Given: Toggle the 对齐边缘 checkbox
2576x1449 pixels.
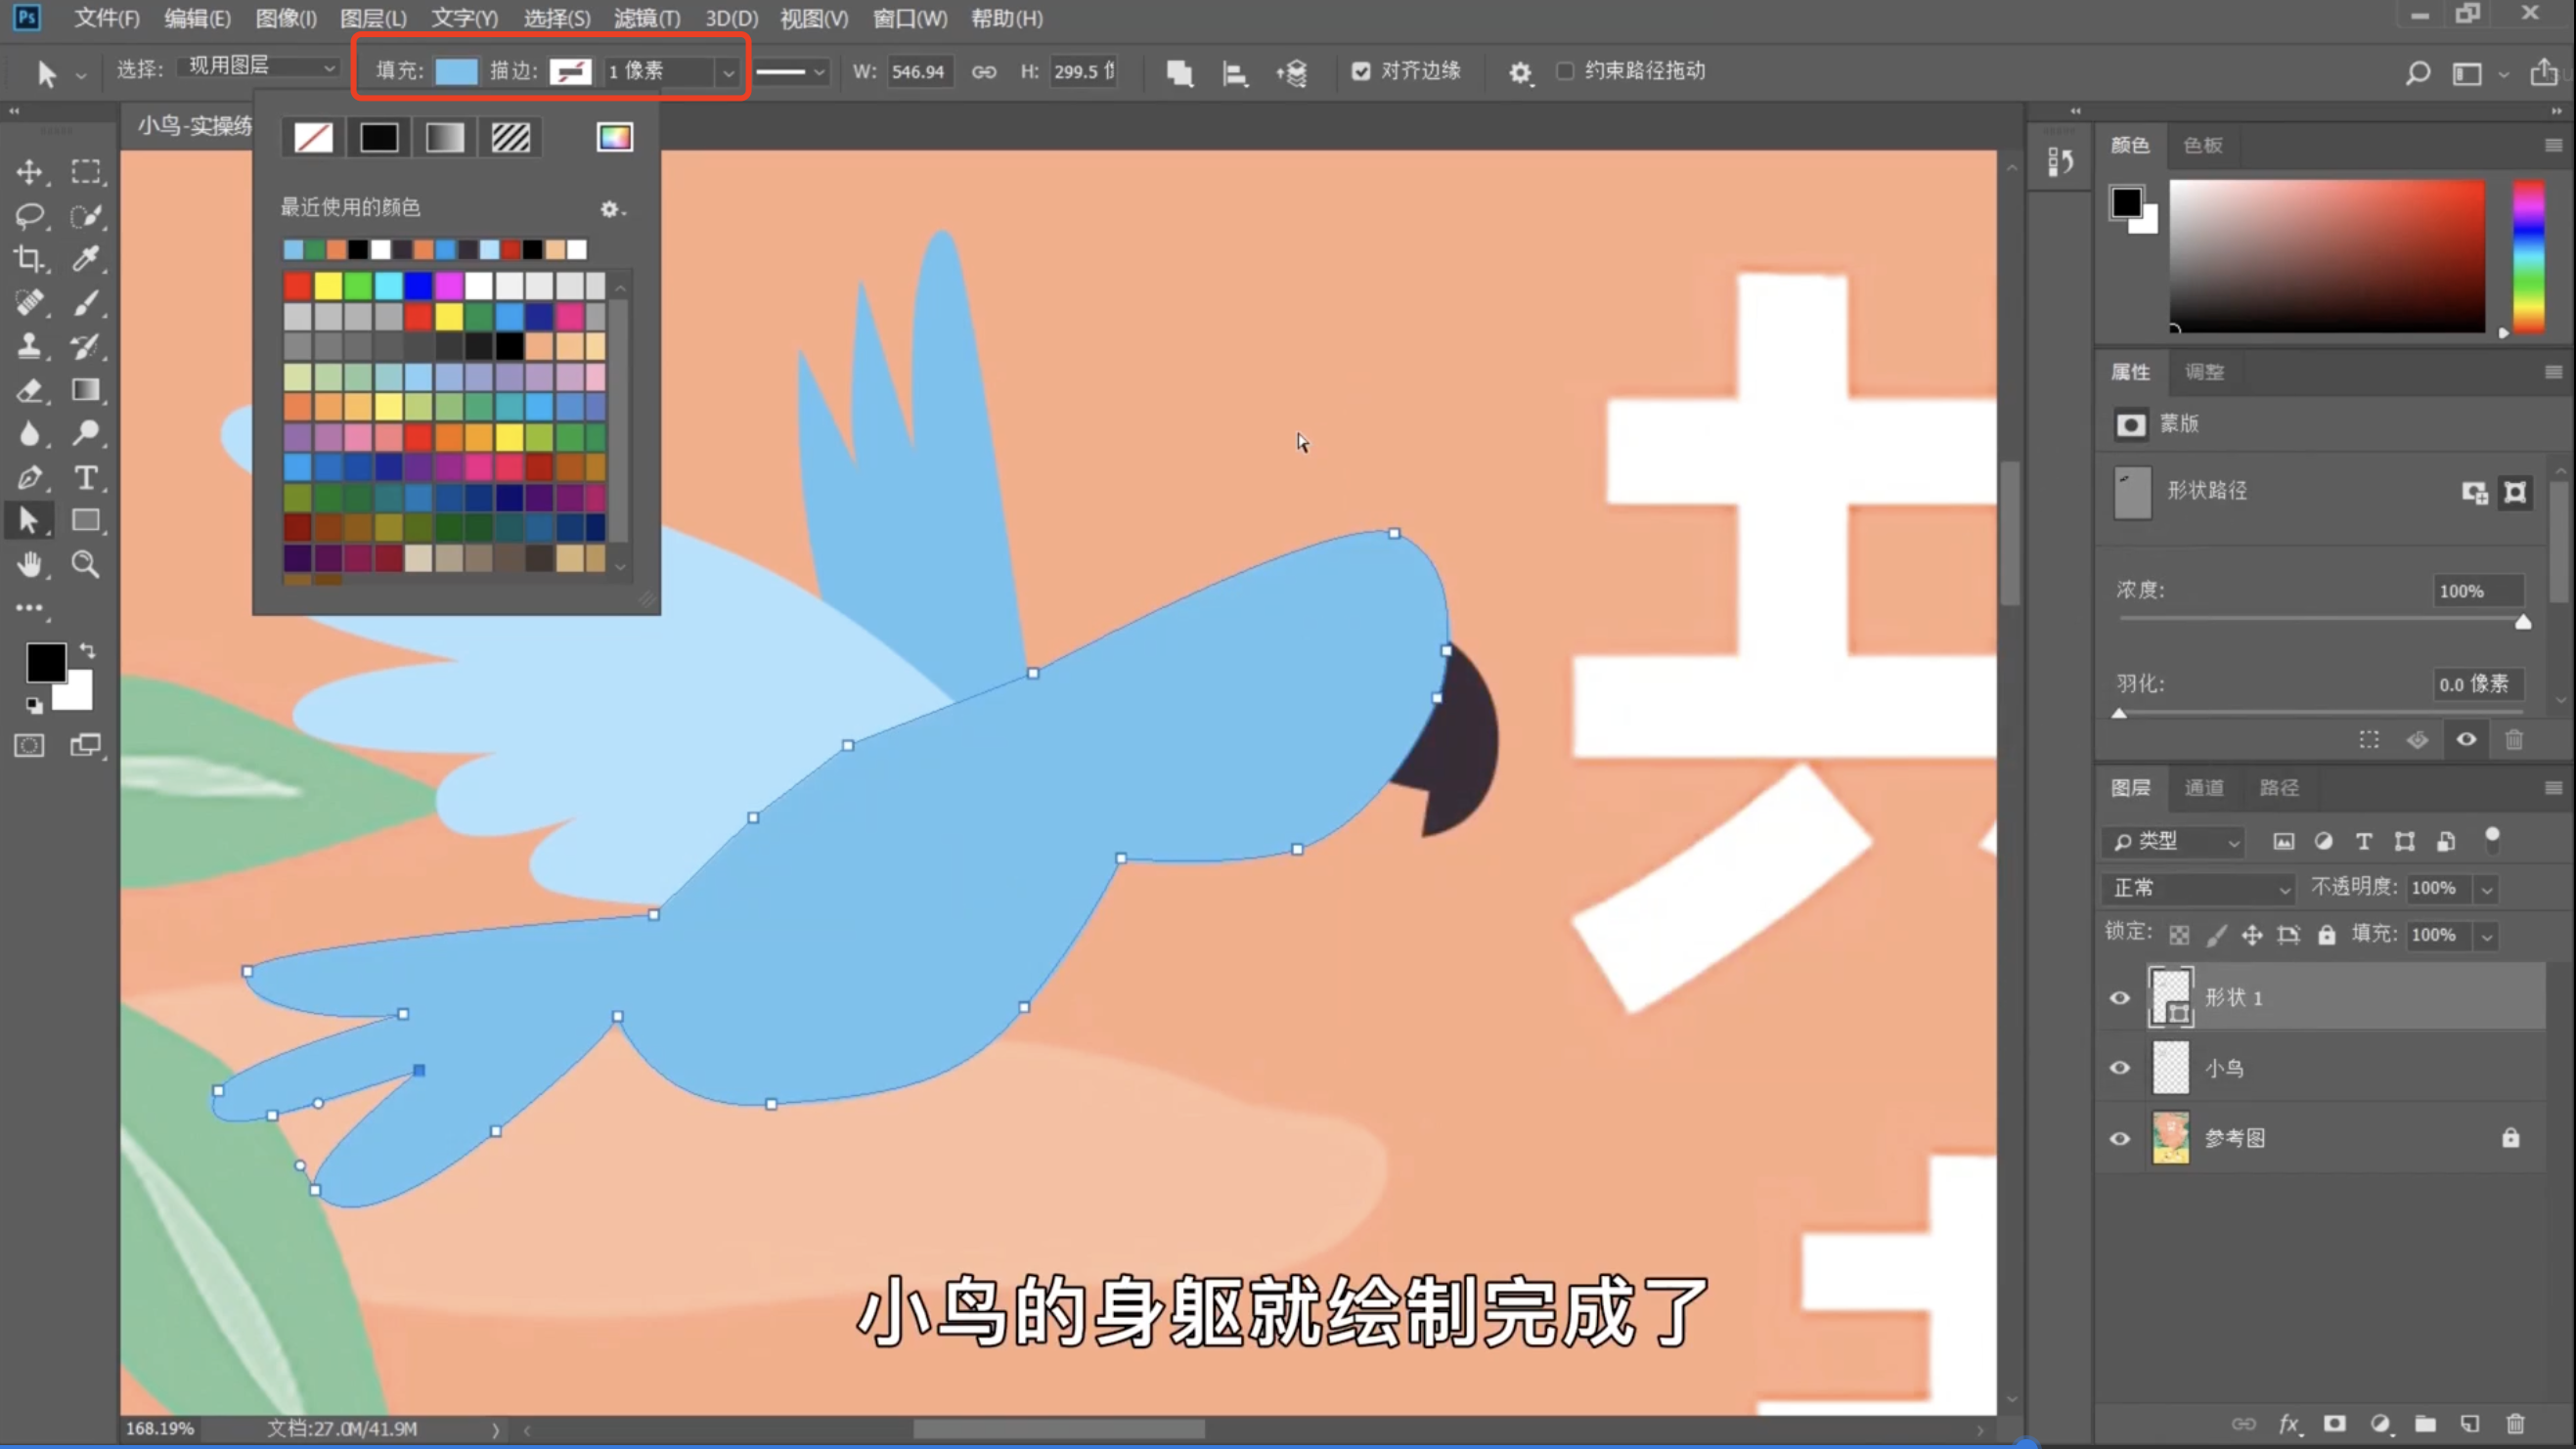Looking at the screenshot, I should [1361, 71].
